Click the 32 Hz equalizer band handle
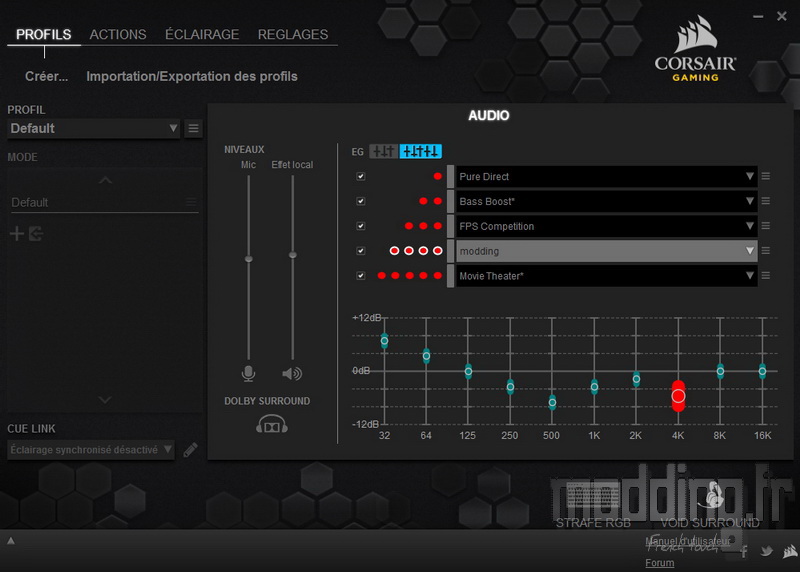 (x=384, y=340)
